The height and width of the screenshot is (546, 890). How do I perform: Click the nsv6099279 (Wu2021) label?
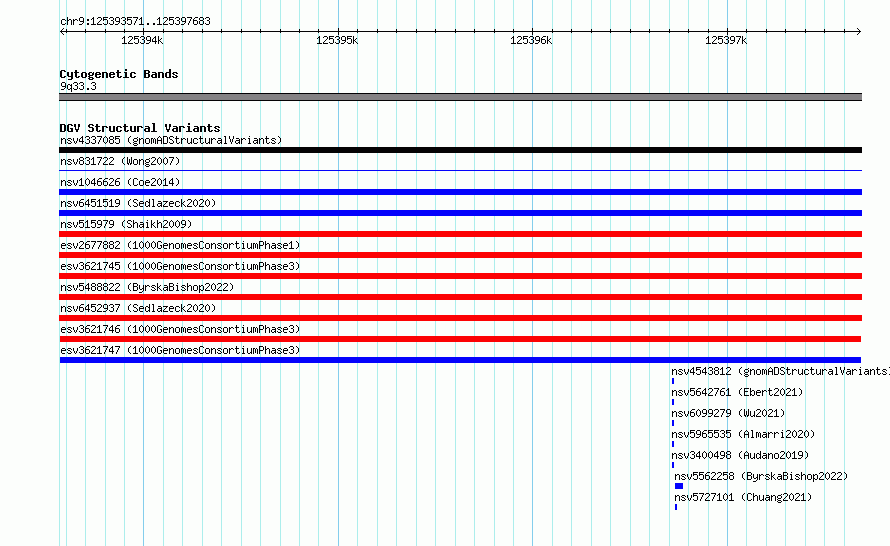tap(728, 413)
